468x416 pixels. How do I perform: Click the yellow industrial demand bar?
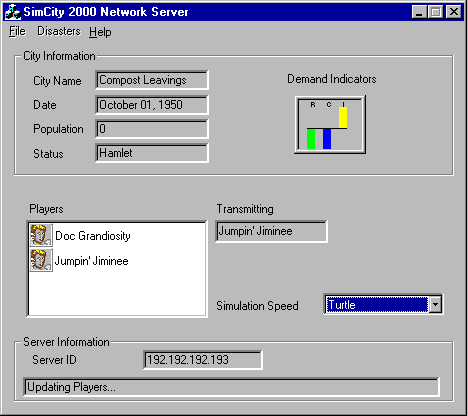pos(343,117)
